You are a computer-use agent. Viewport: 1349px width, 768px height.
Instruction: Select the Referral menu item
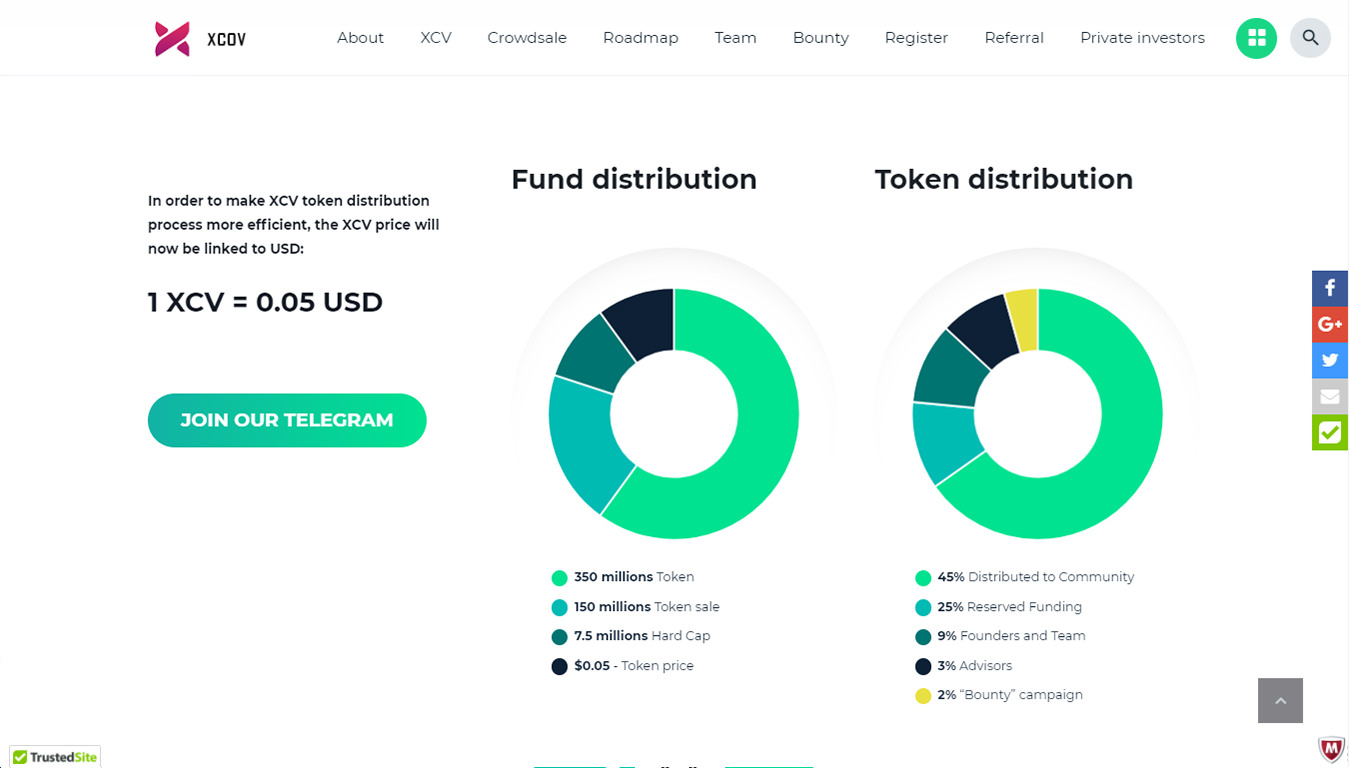click(1014, 38)
